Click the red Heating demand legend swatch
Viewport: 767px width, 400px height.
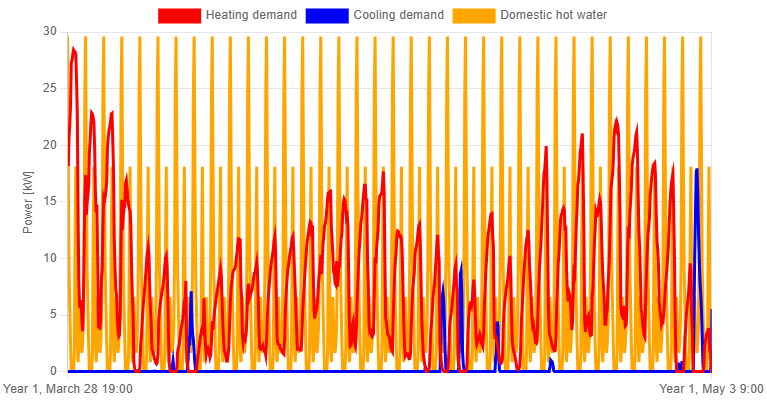[x=179, y=15]
